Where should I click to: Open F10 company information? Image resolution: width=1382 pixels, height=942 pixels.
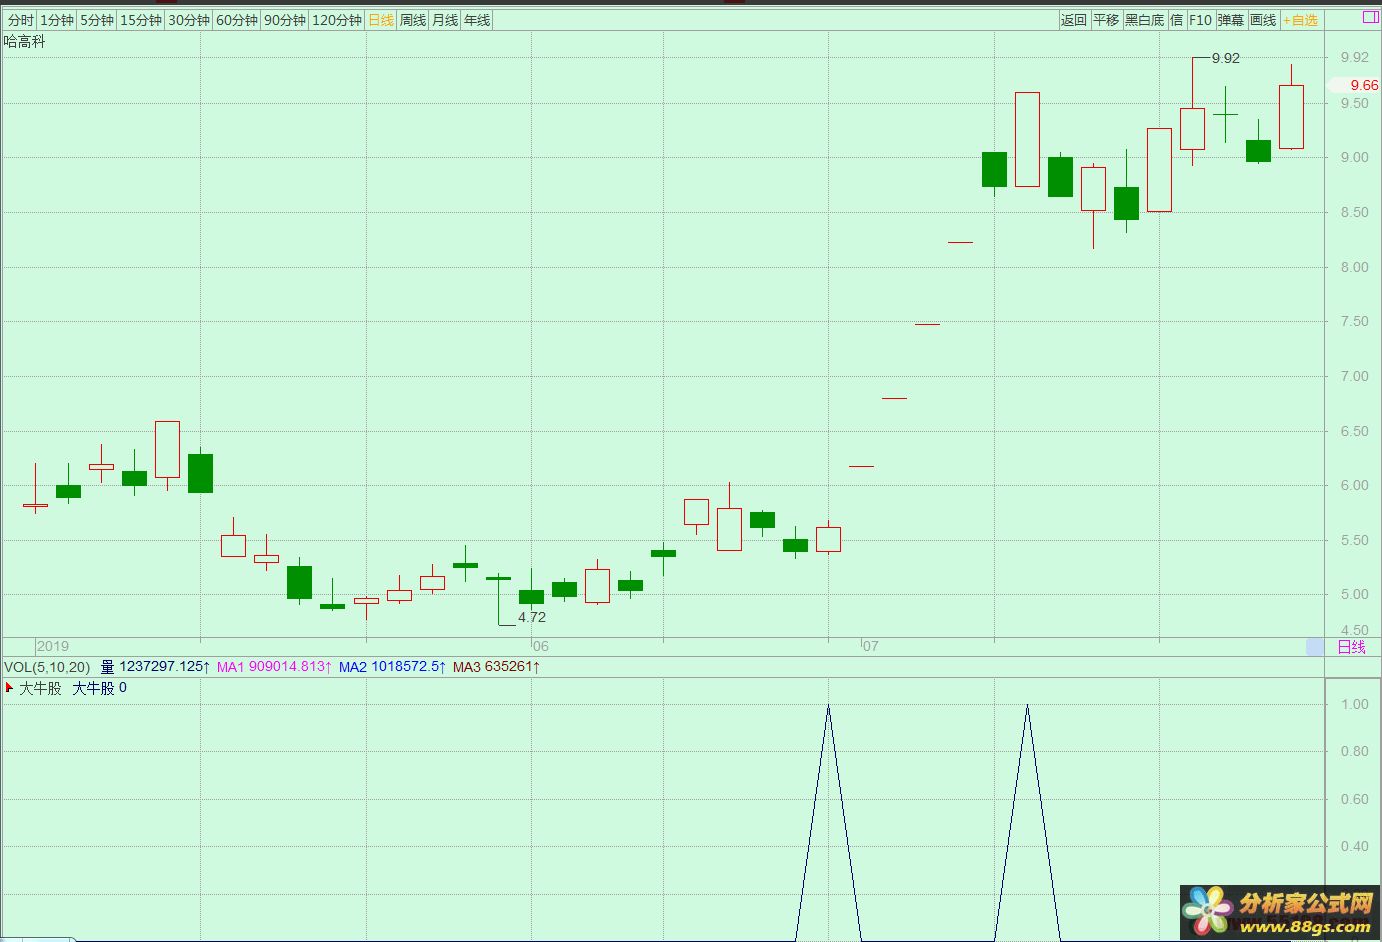1200,20
